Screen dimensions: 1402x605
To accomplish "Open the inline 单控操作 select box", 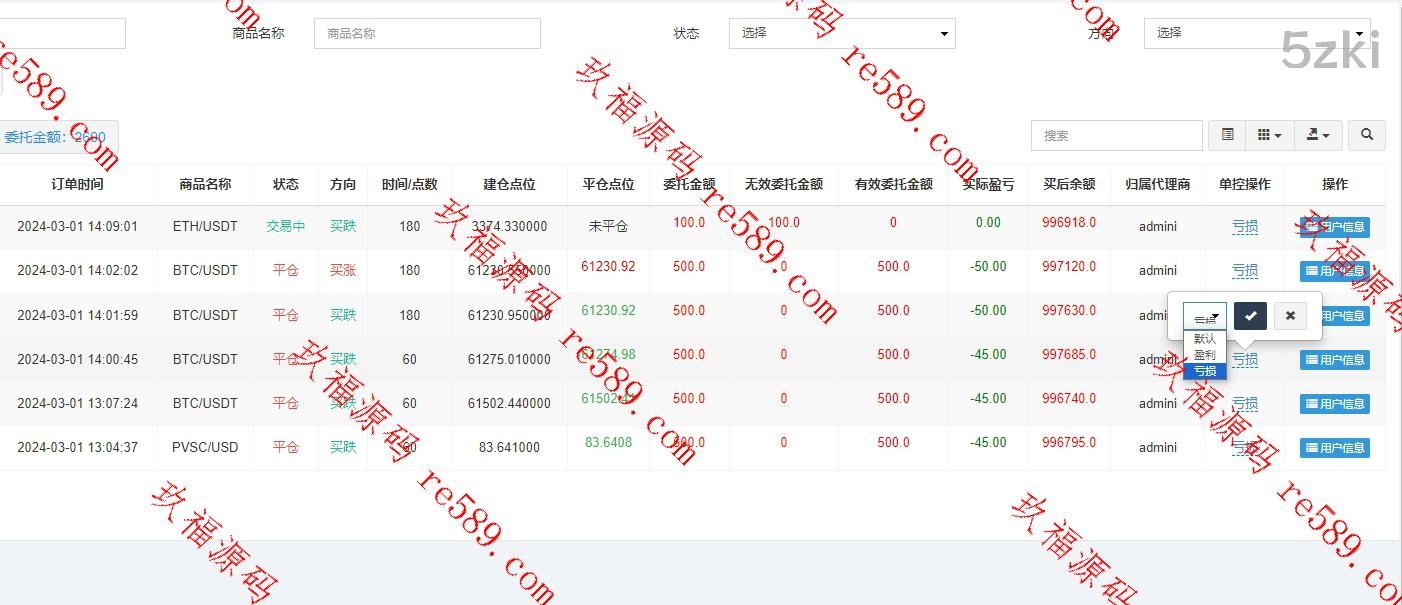I will click(x=1205, y=317).
